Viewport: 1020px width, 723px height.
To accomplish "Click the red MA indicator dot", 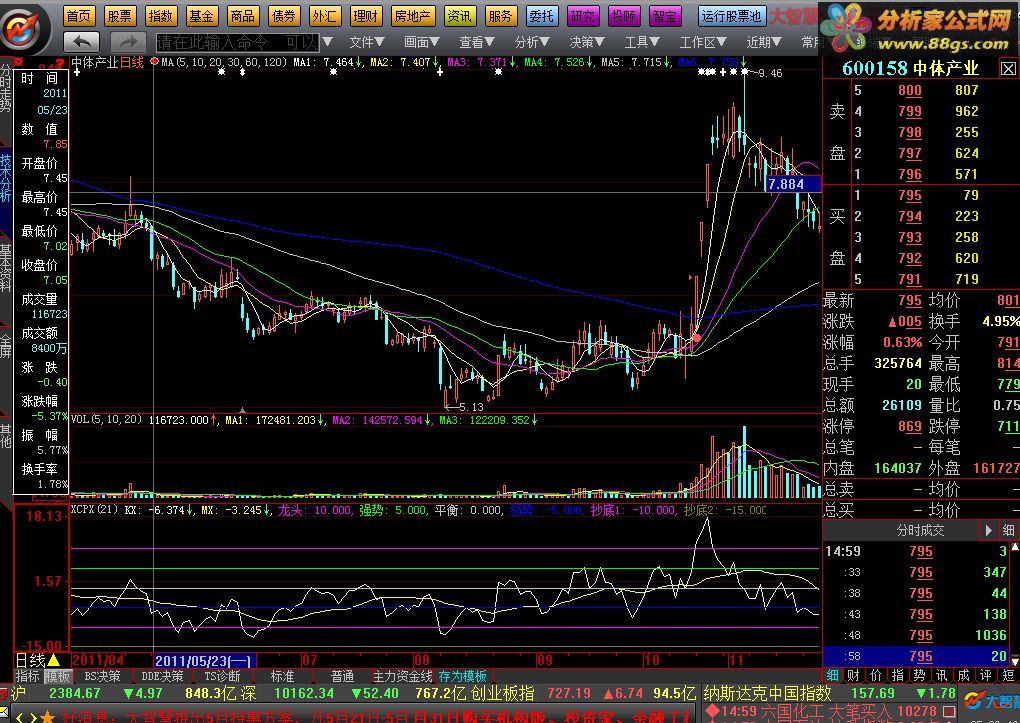I will [x=154, y=62].
